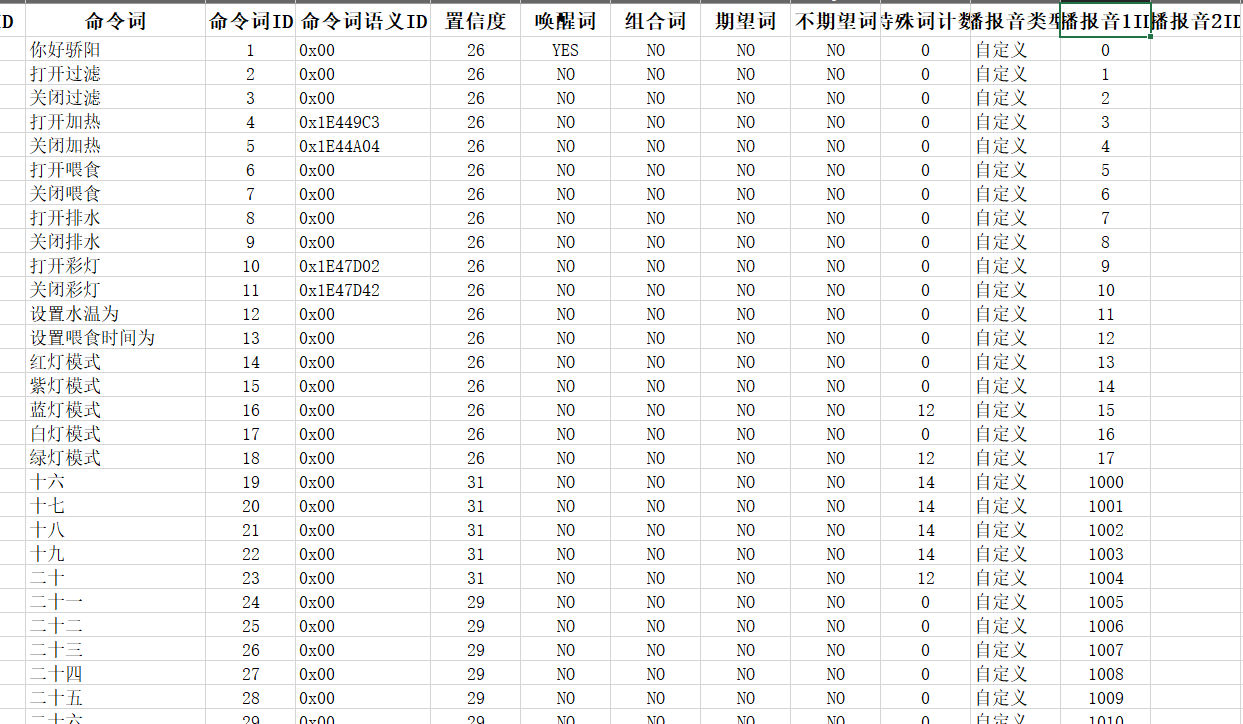The height and width of the screenshot is (724, 1243).
Task: Click the 播报音1ID cell 1002
Action: click(1105, 530)
